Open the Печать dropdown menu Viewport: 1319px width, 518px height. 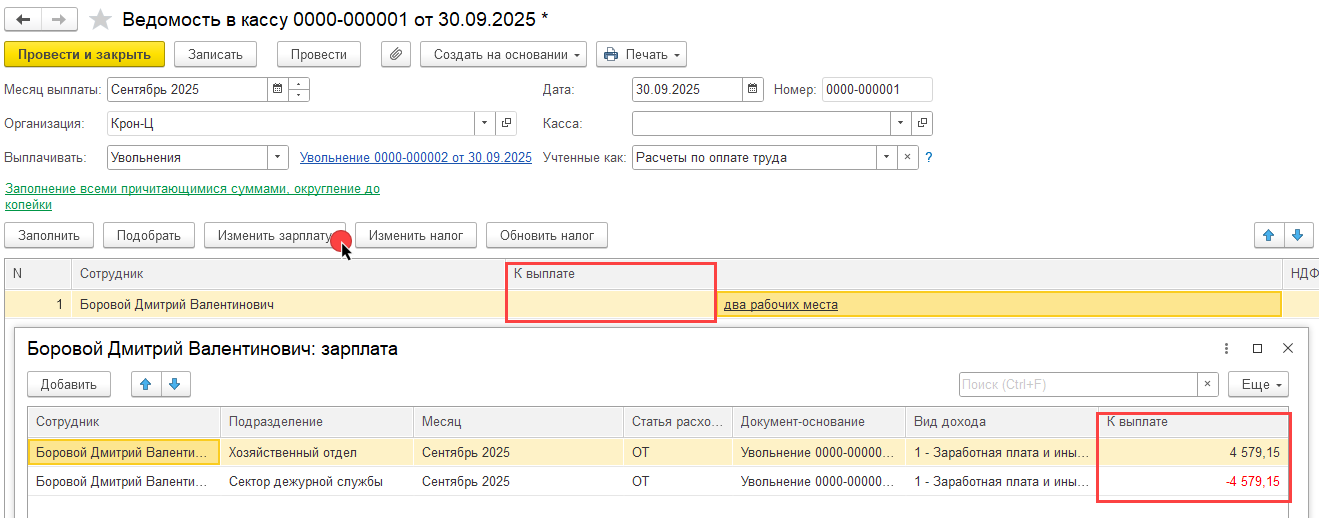[x=642, y=54]
